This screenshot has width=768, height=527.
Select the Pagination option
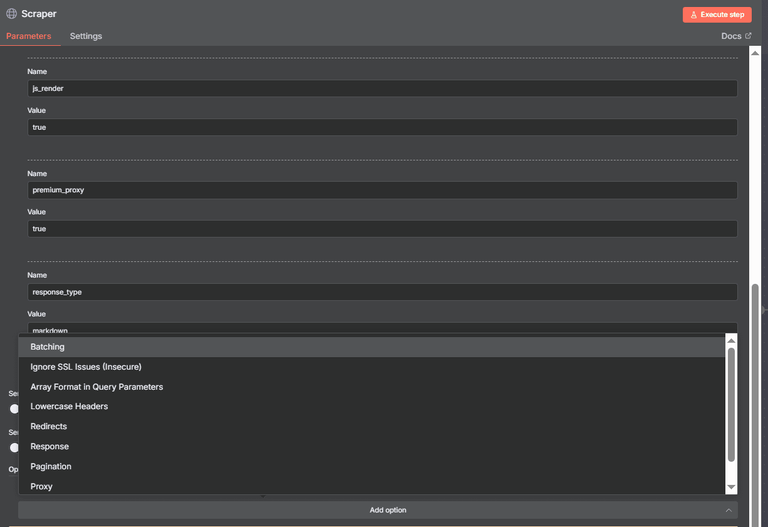click(x=371, y=467)
